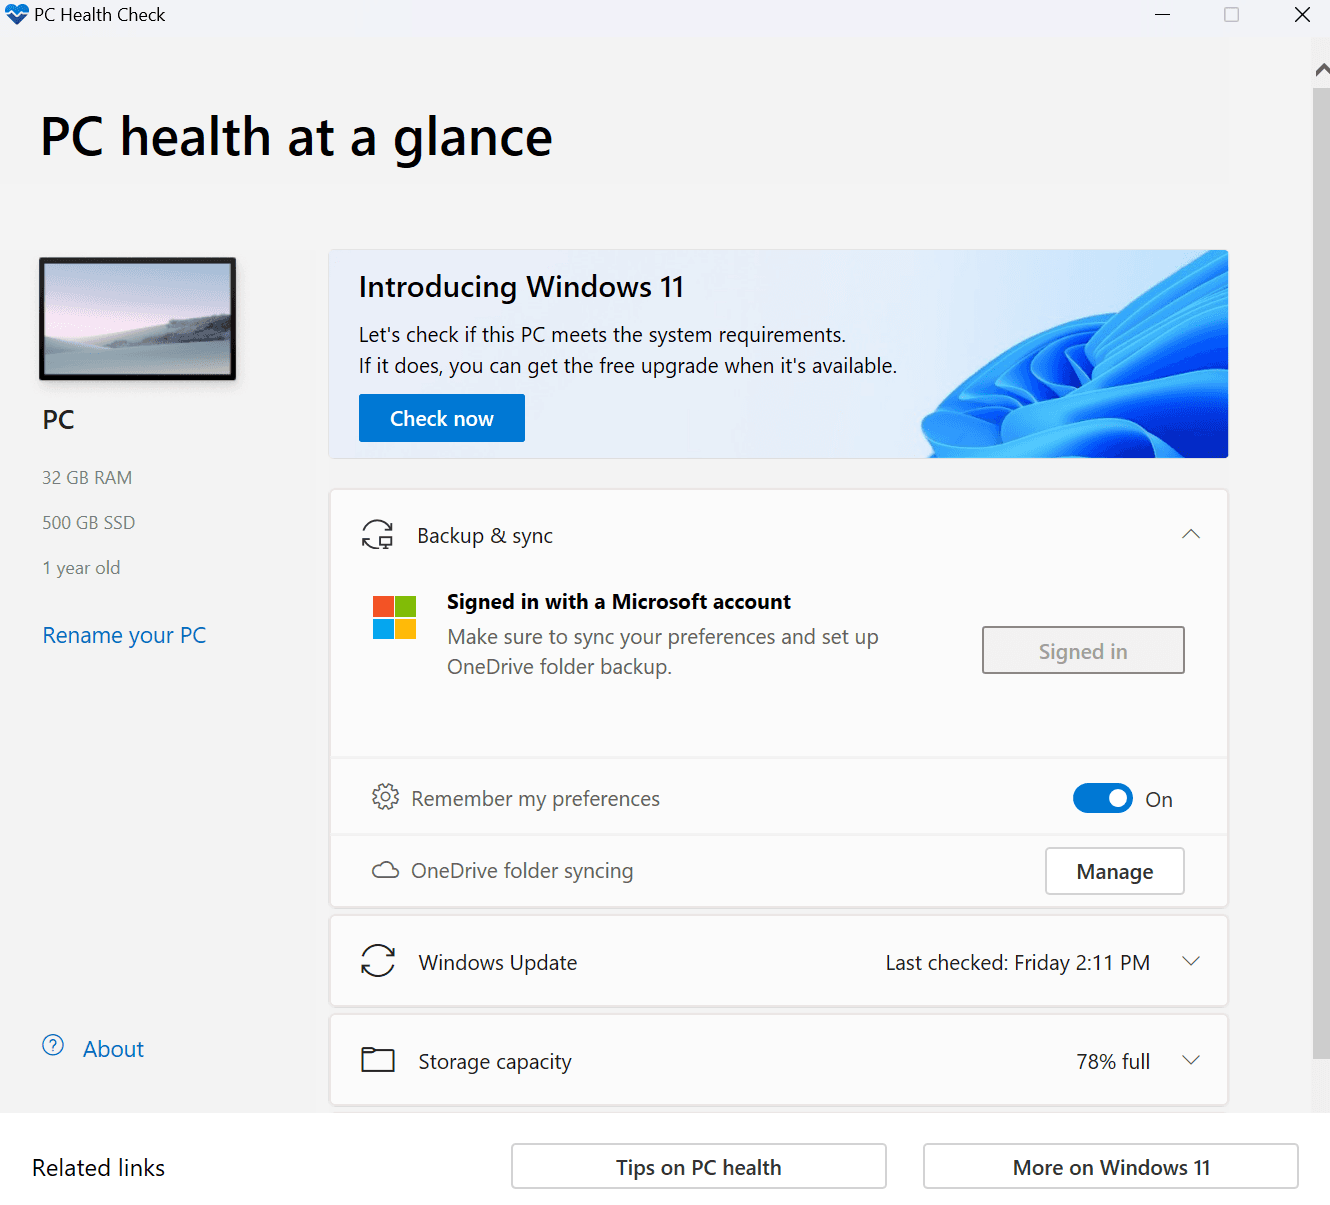Viewport: 1330px width, 1205px height.
Task: Click the Microsoft account logo
Action: [x=394, y=617]
